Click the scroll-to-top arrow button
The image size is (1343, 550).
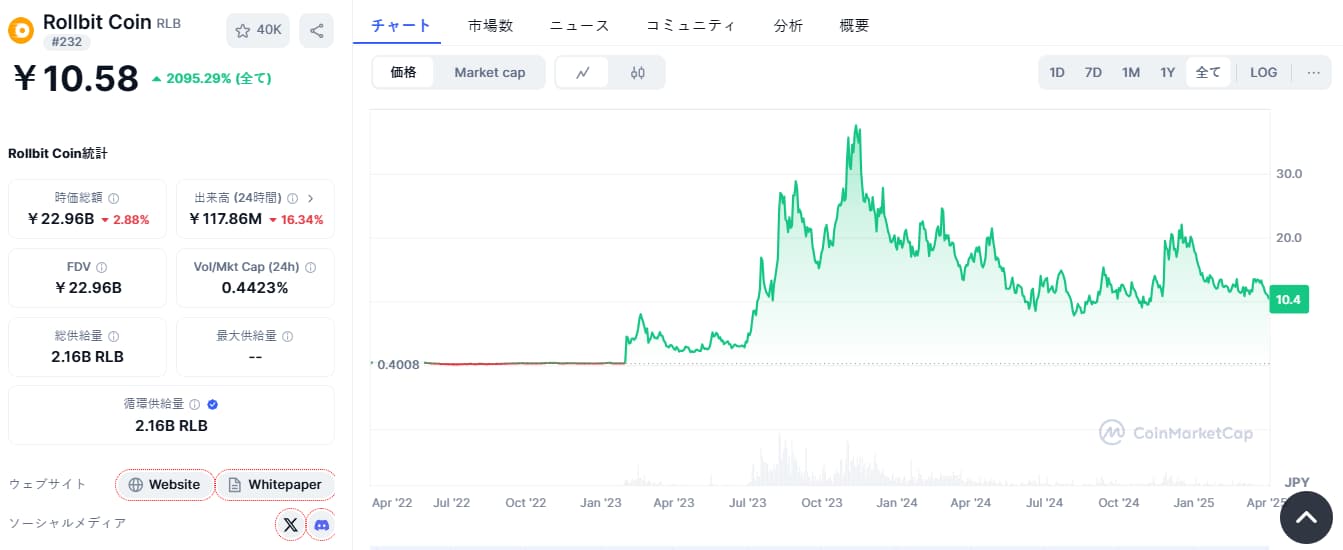(x=1306, y=518)
